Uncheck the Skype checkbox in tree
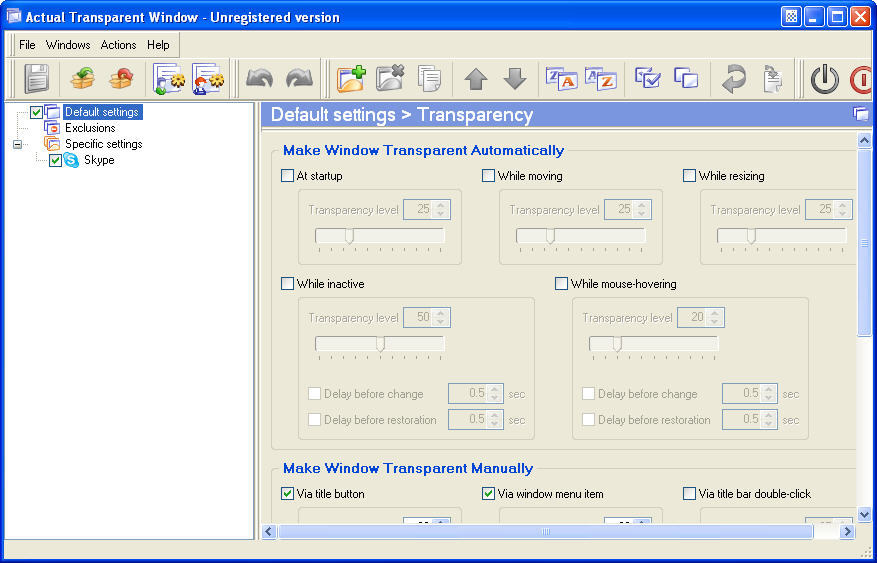877x563 pixels. [55, 160]
